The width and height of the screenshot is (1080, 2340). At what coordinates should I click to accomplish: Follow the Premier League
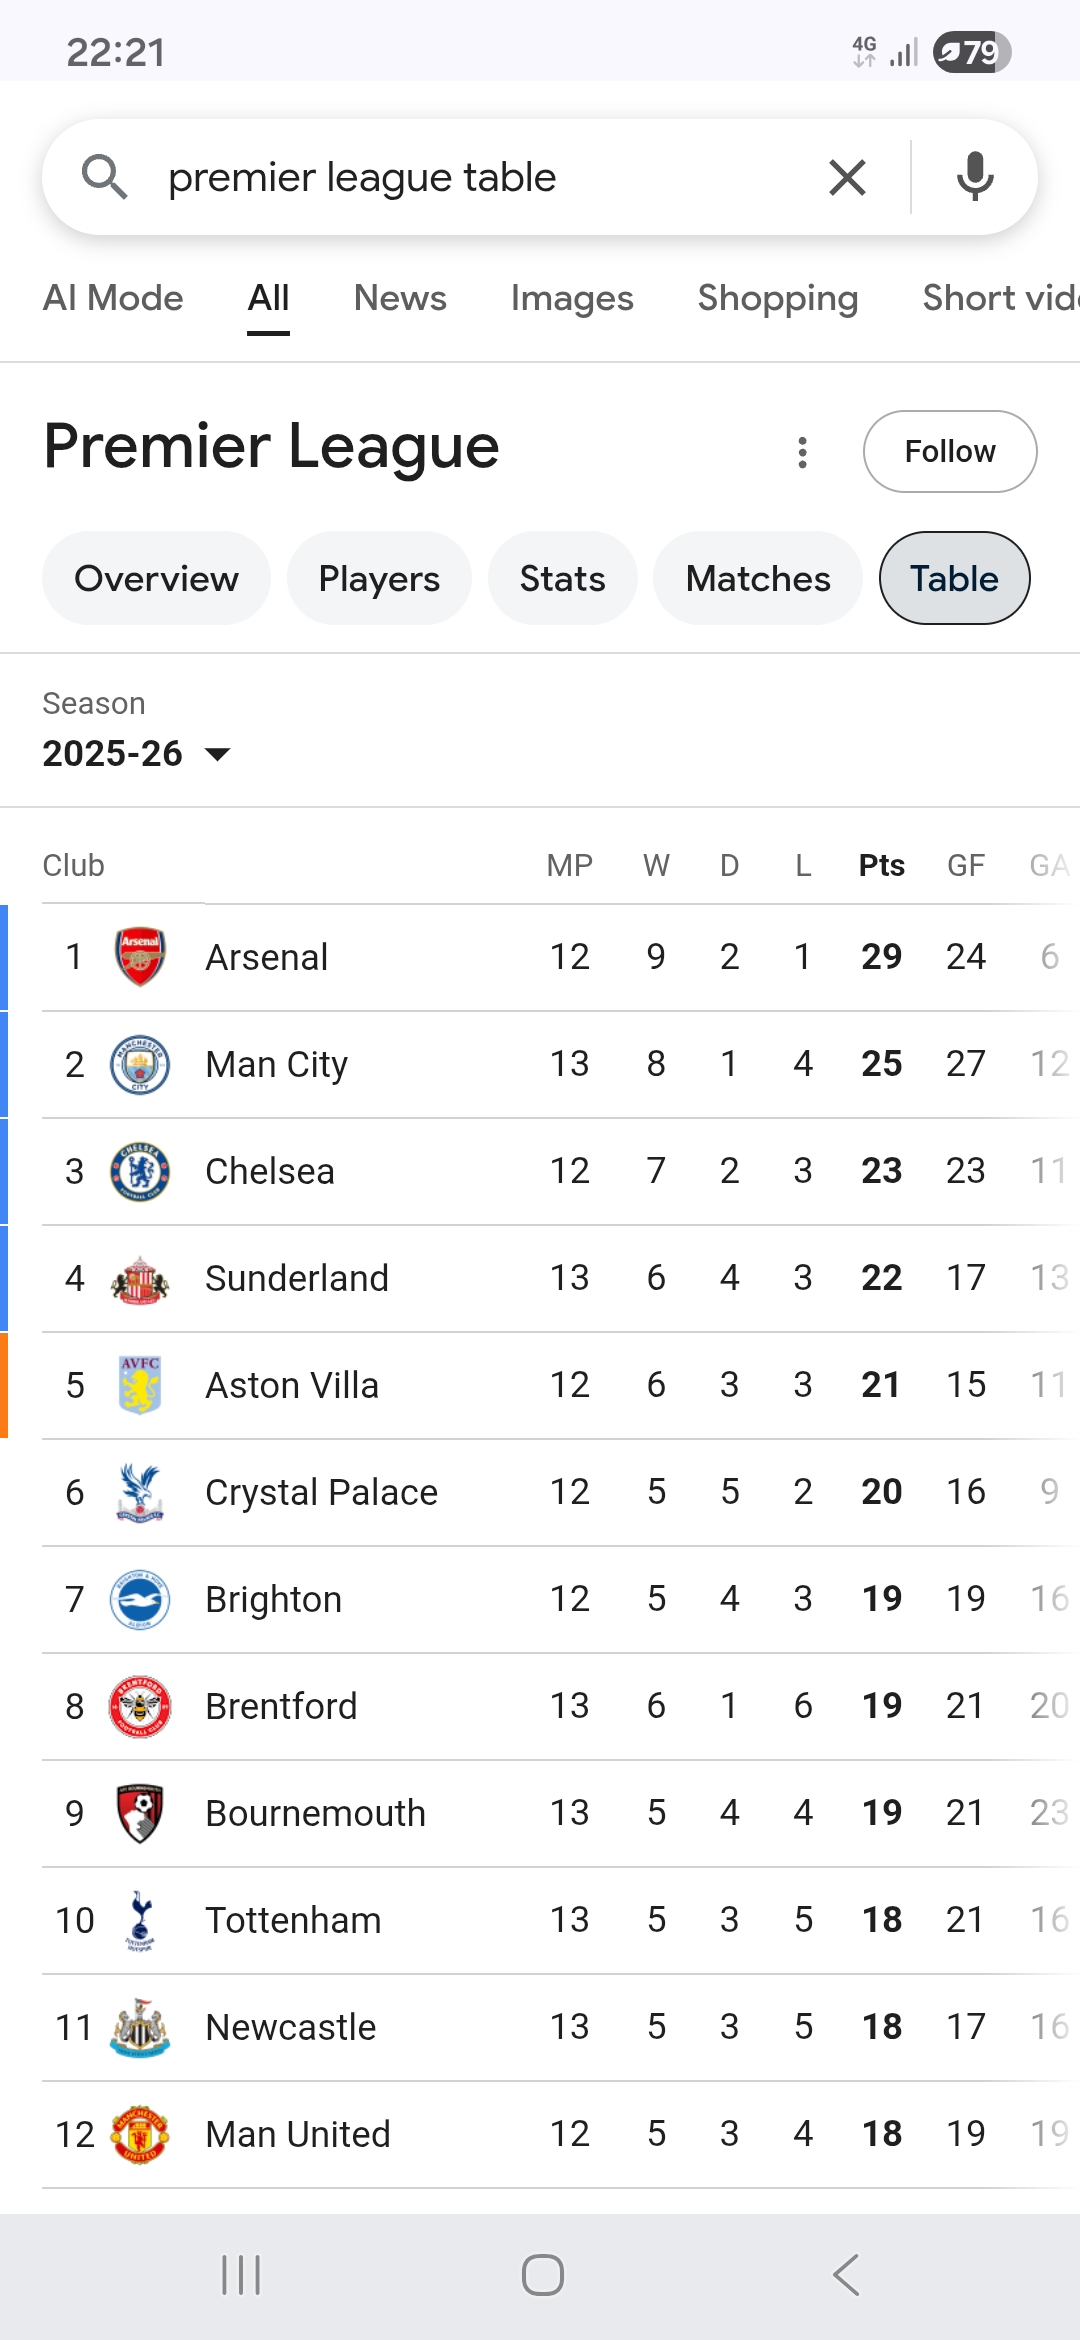[x=949, y=451]
